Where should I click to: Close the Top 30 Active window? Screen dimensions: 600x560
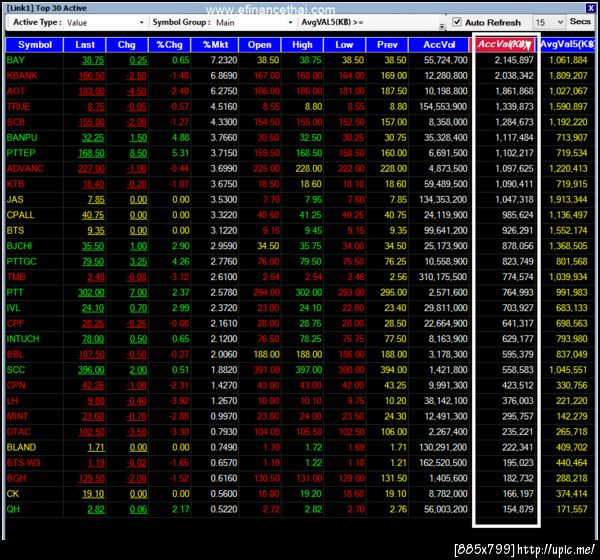[590, 7]
